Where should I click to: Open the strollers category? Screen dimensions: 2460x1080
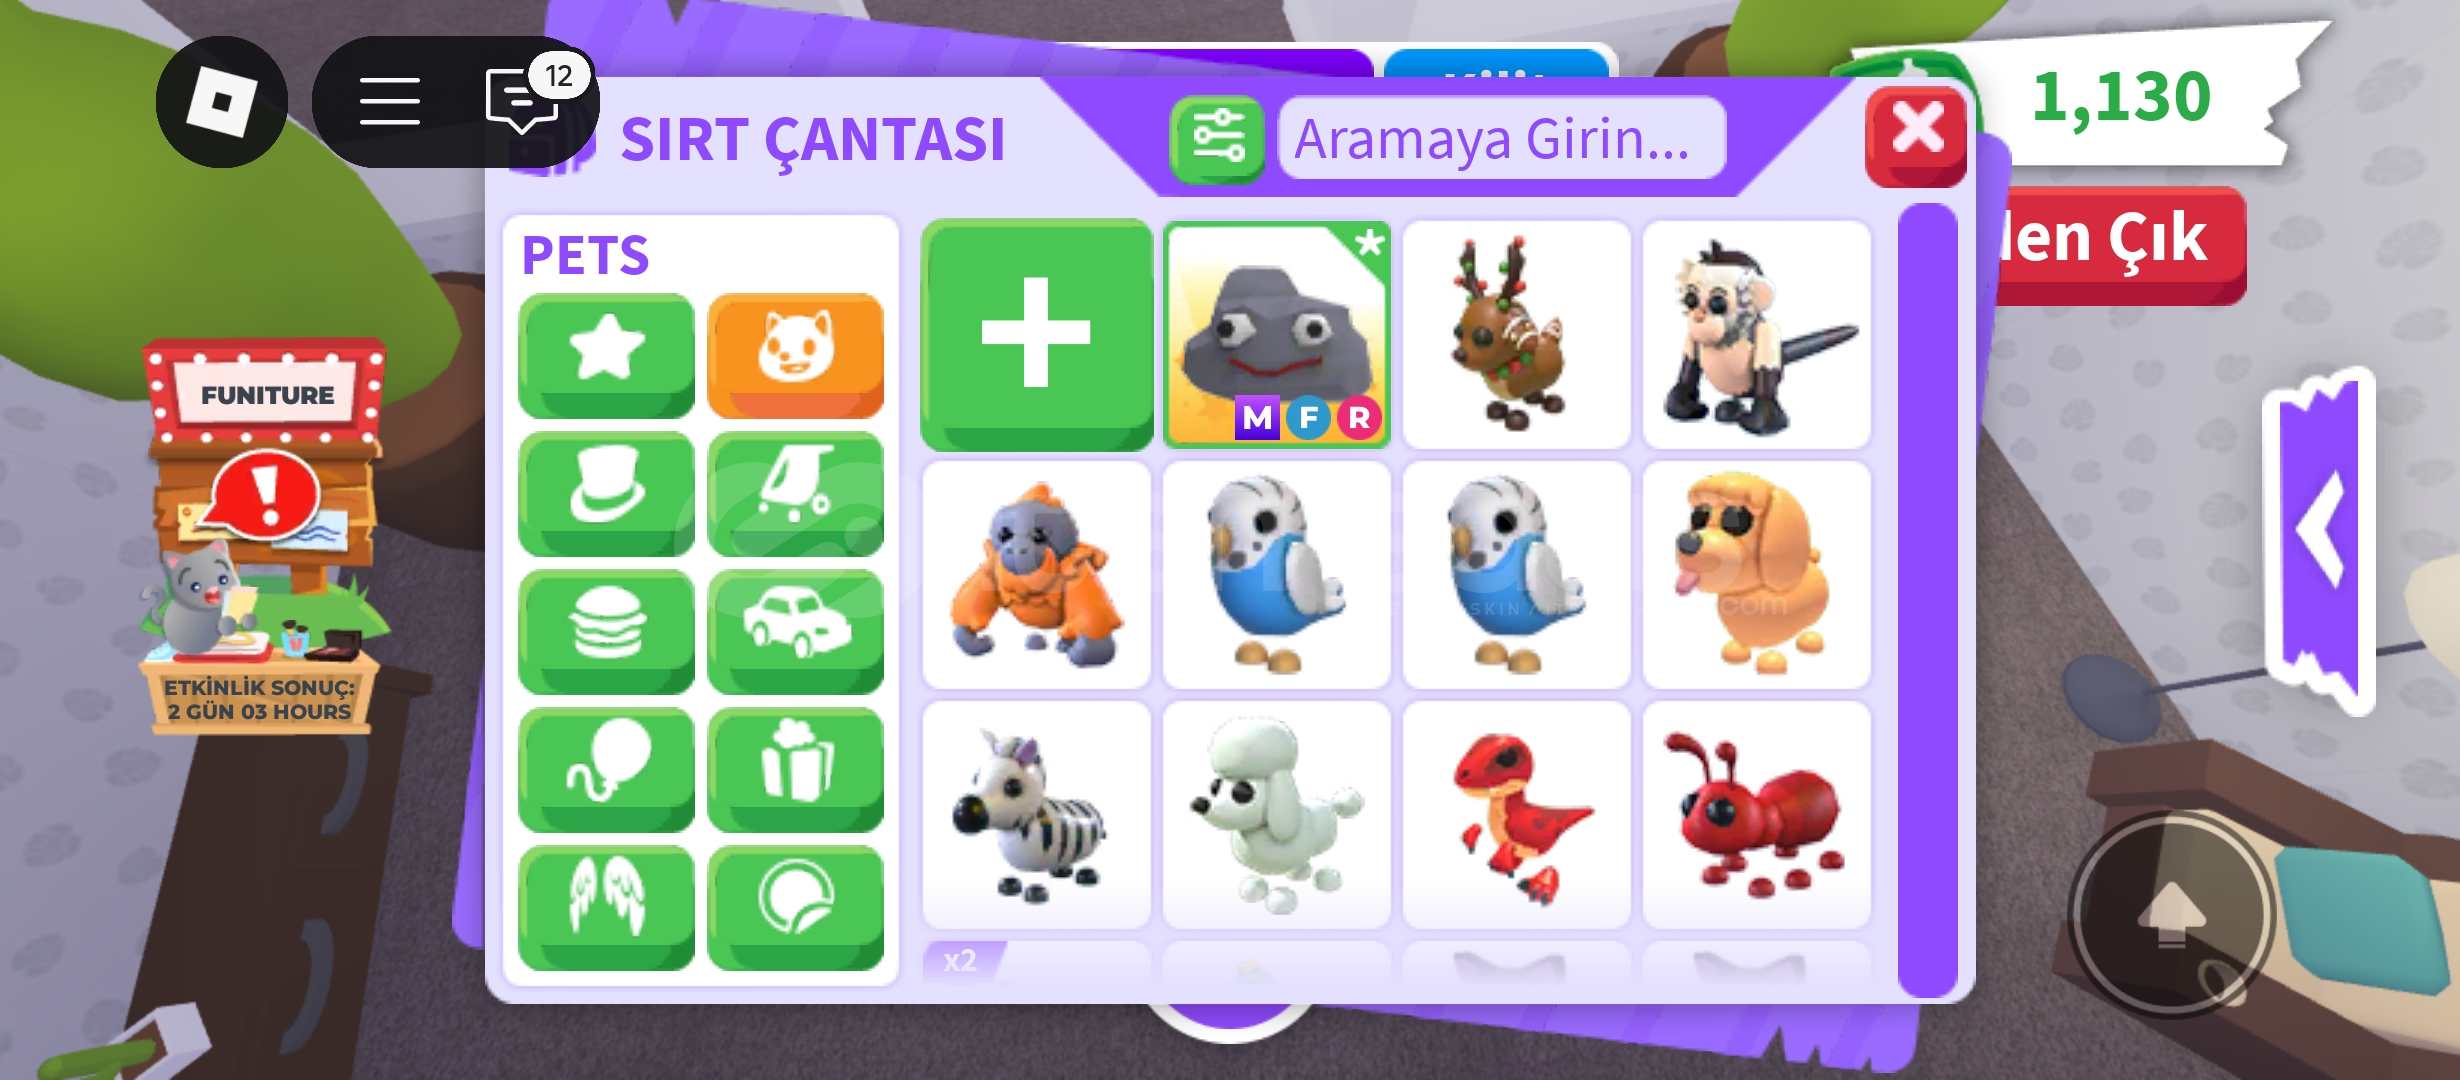click(x=795, y=493)
